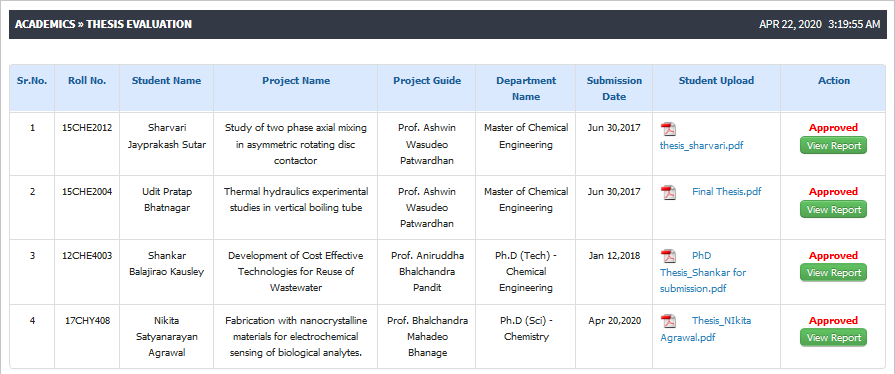This screenshot has height=374, width=895.
Task: Click the PDF icon beside Final Thesis.pdf
Action: coord(668,192)
